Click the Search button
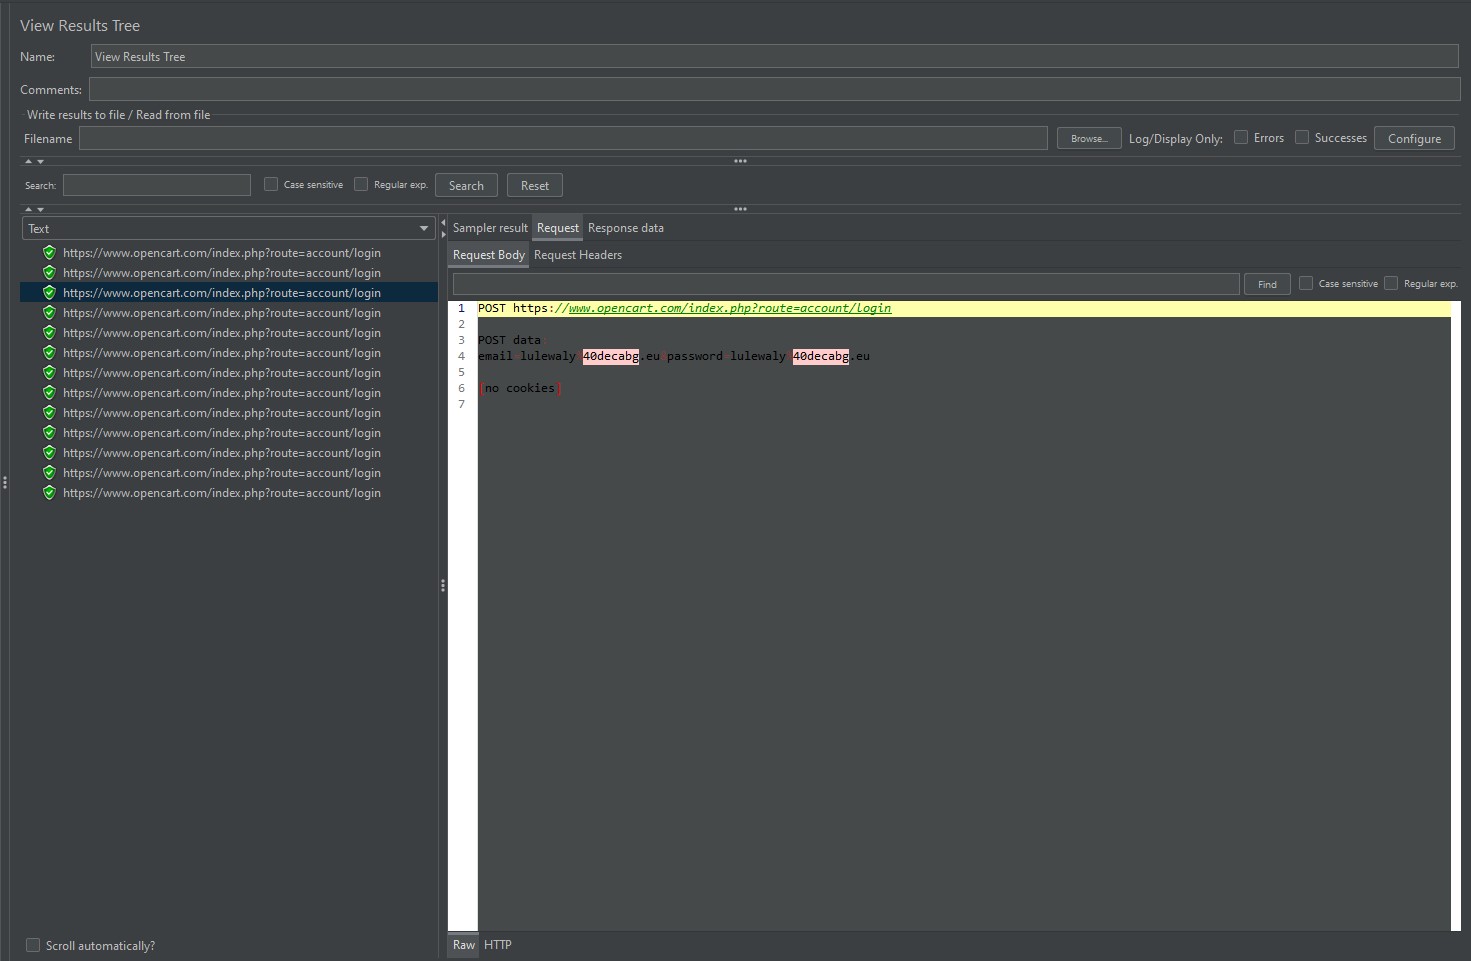The width and height of the screenshot is (1471, 961). click(466, 184)
